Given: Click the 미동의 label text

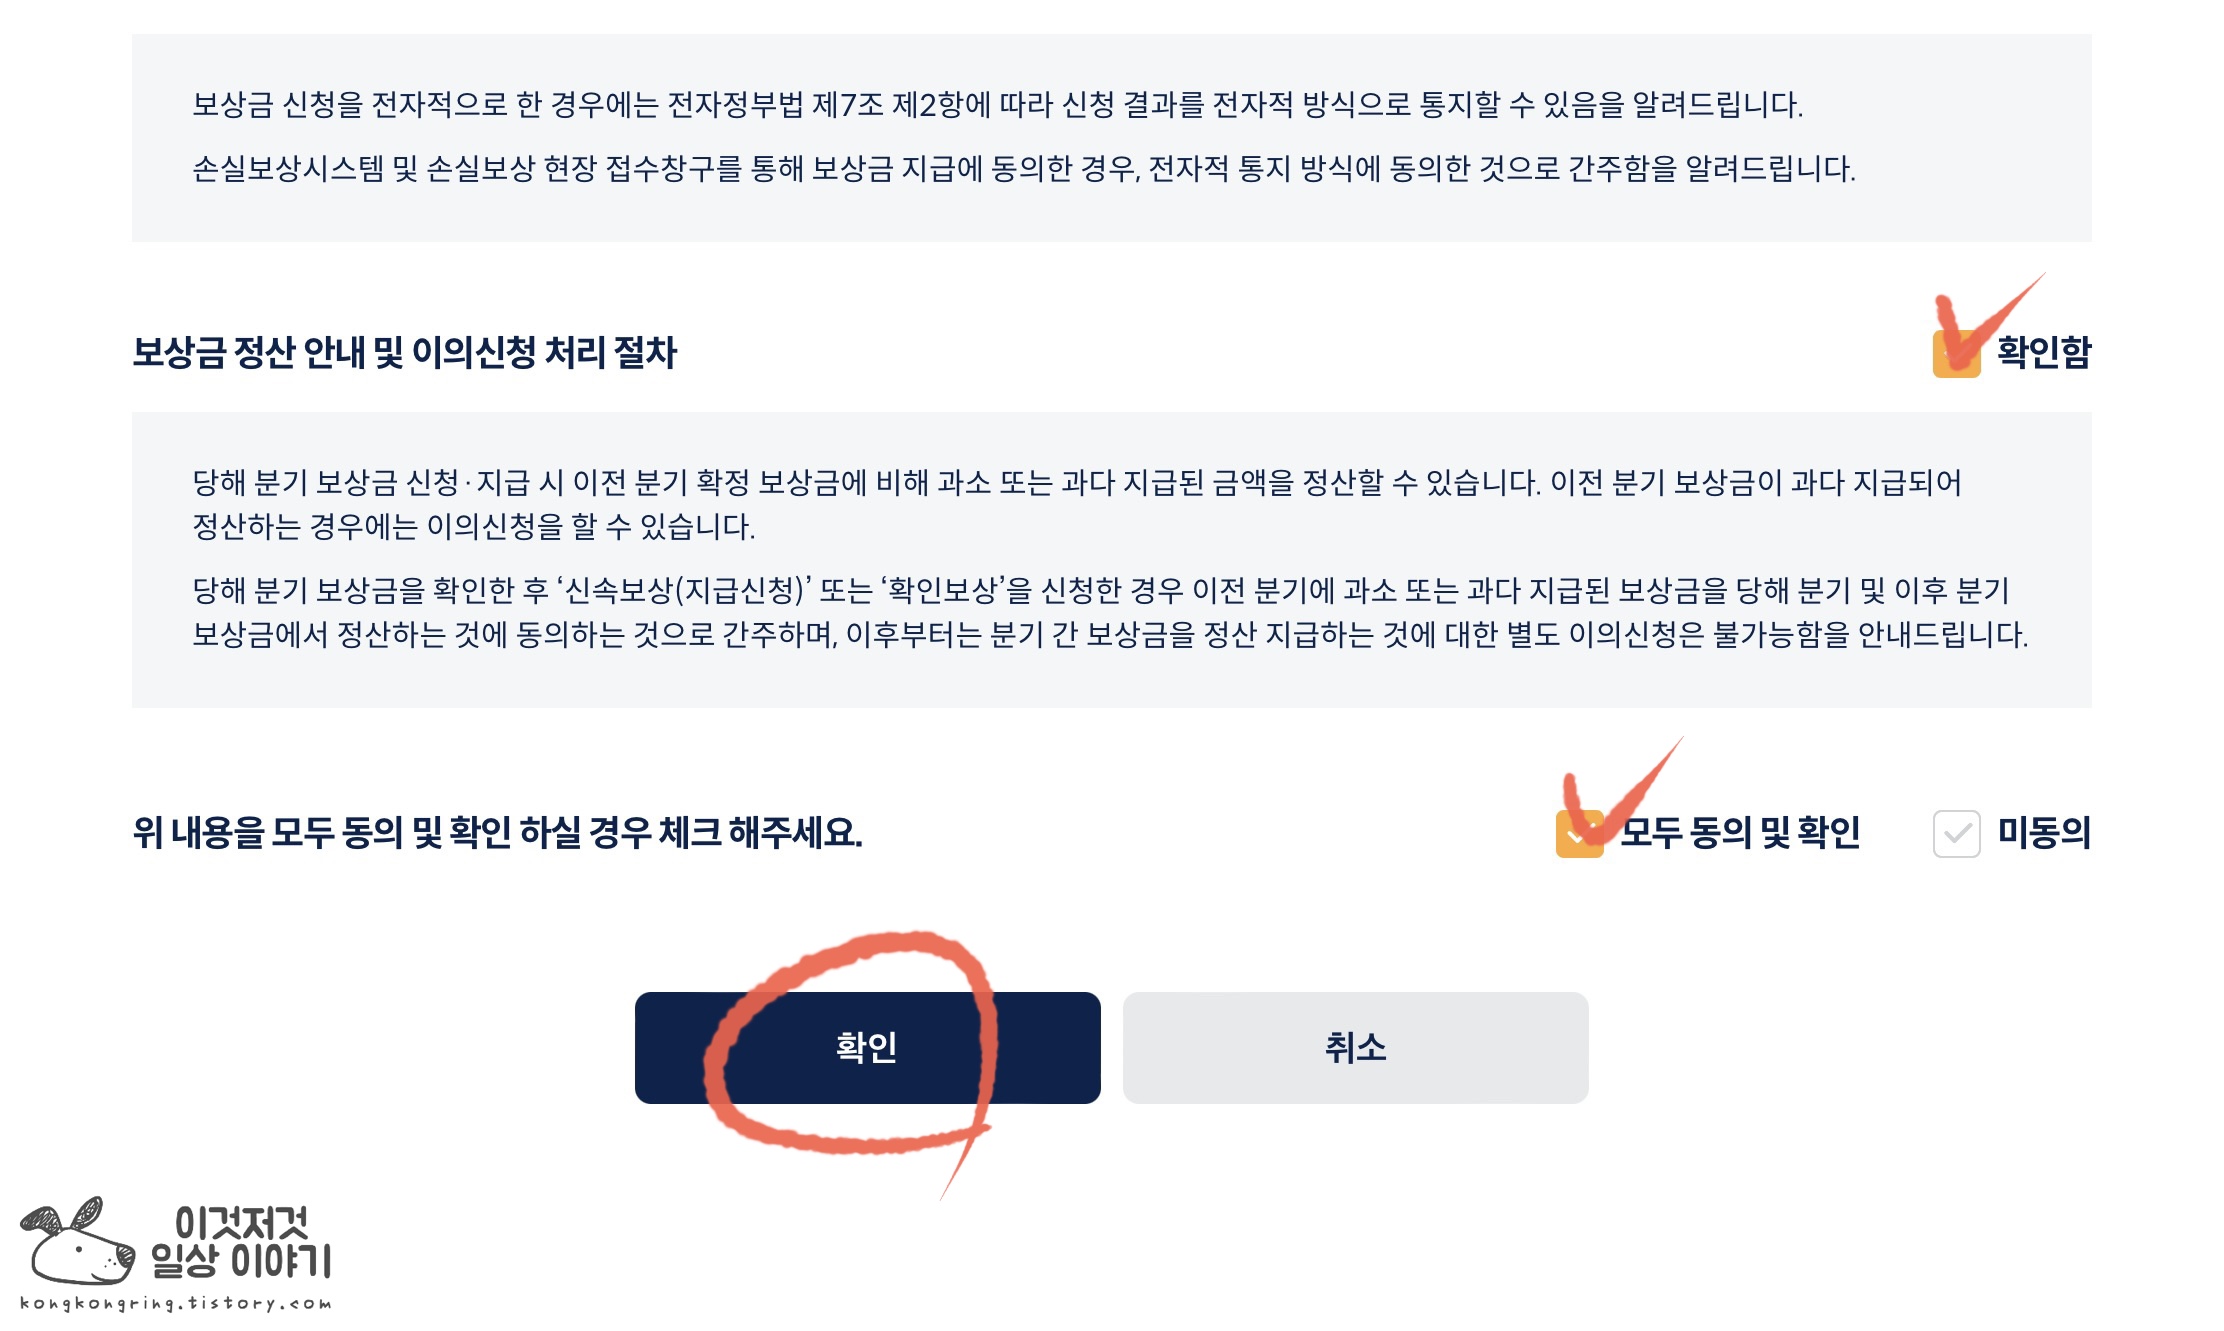Looking at the screenshot, I should pos(2043,832).
